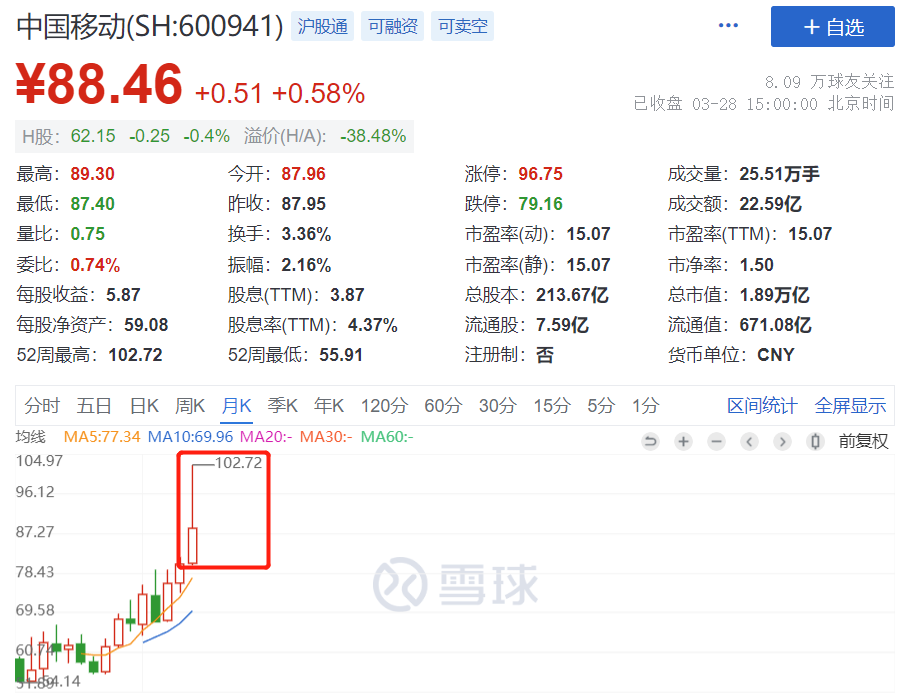
Task: Open the three-dot more options menu
Action: (728, 25)
